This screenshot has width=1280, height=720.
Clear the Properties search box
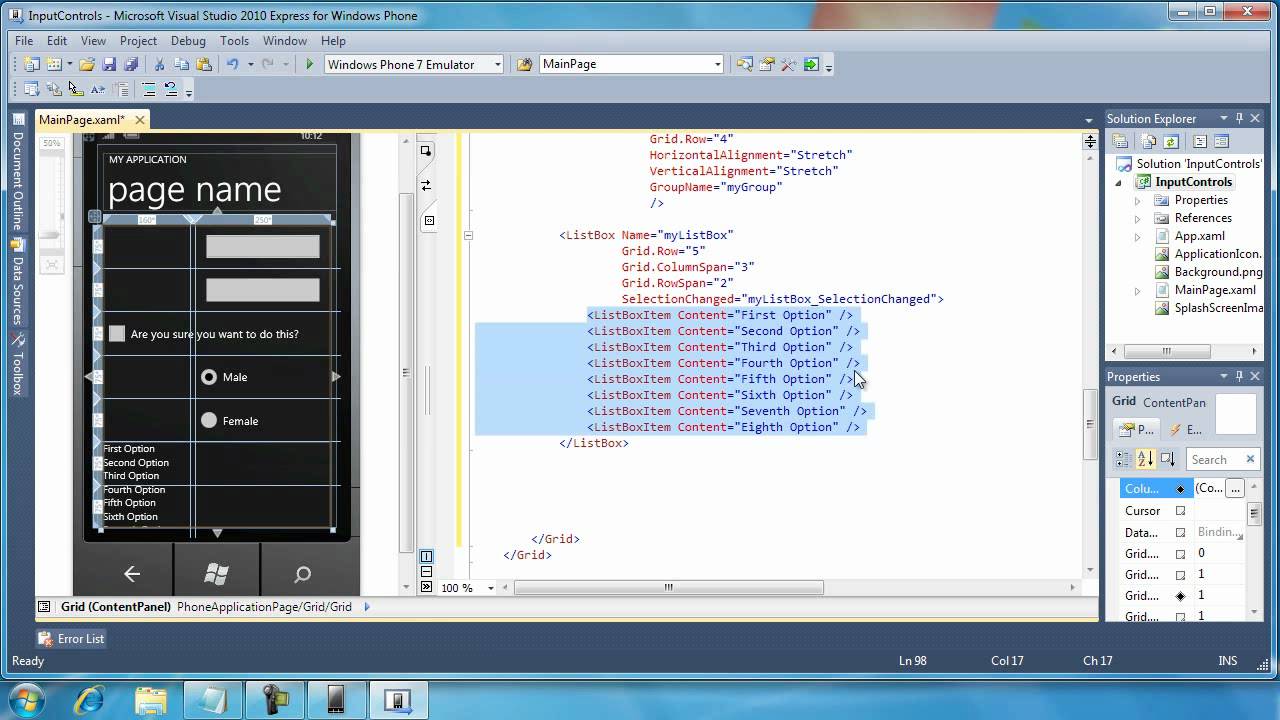(x=1250, y=459)
